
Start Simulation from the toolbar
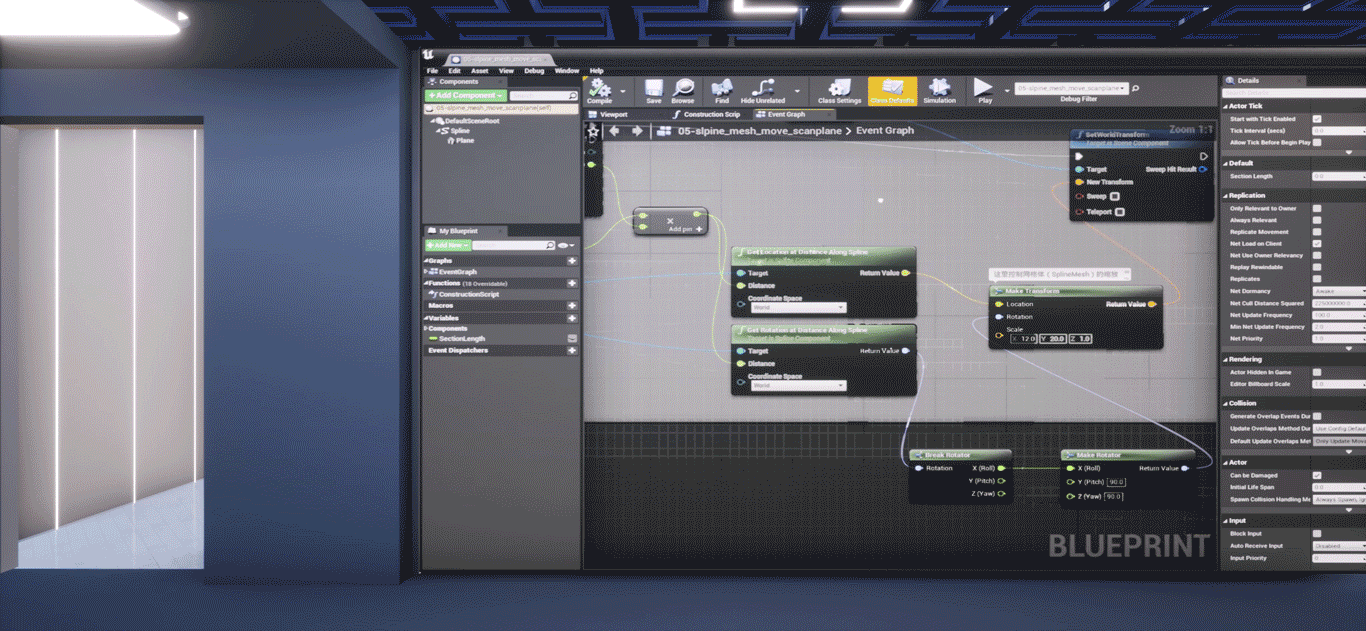coord(939,91)
